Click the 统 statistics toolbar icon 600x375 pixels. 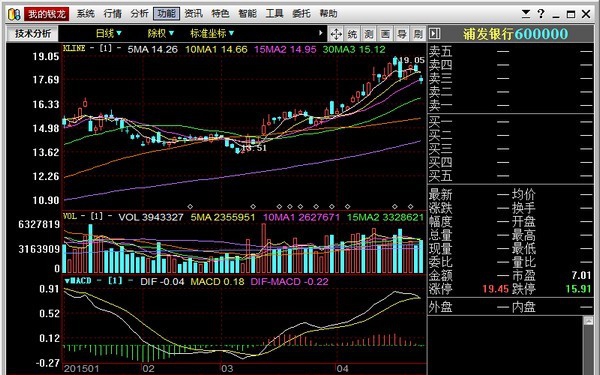(x=352, y=34)
